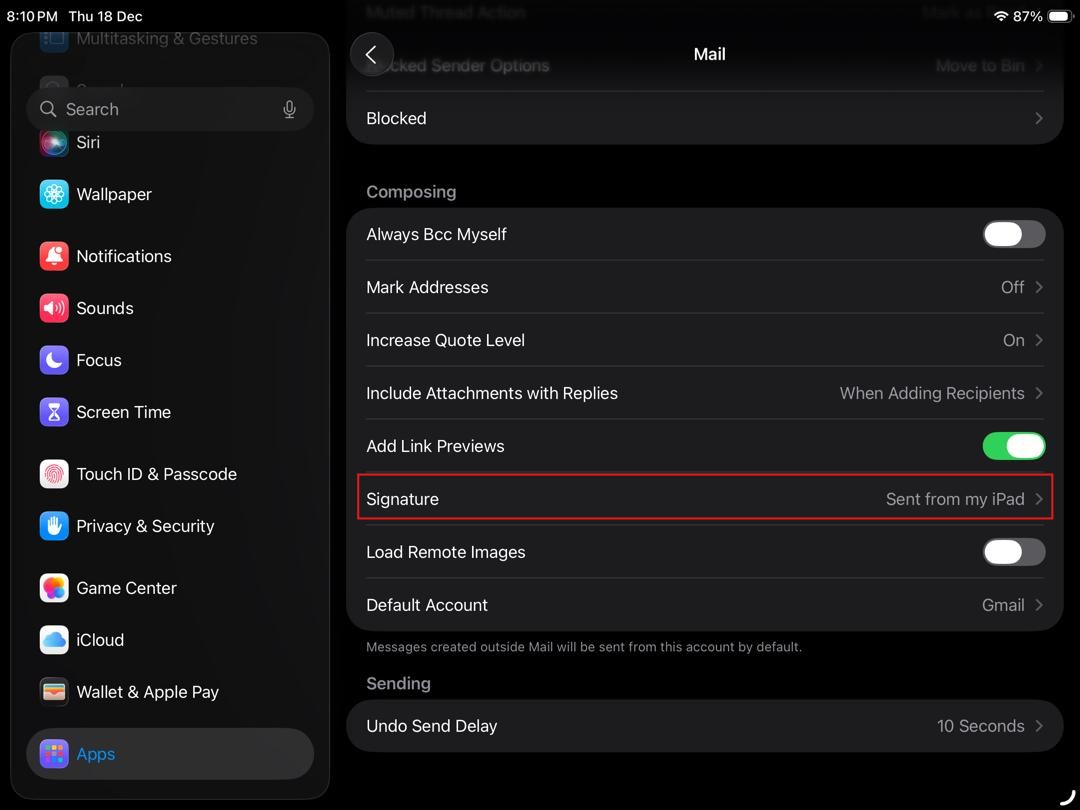Open Sounds via the speaker icon
Image resolution: width=1080 pixels, height=810 pixels.
coord(54,308)
